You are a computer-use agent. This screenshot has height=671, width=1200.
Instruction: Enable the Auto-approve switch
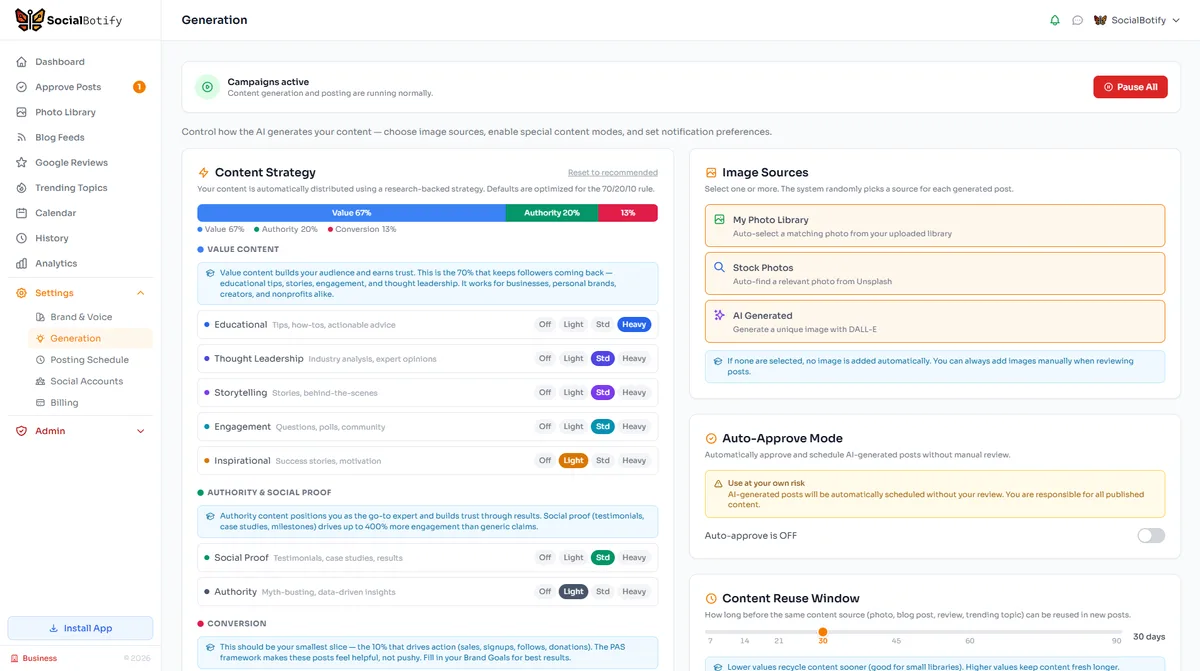pyautogui.click(x=1150, y=535)
